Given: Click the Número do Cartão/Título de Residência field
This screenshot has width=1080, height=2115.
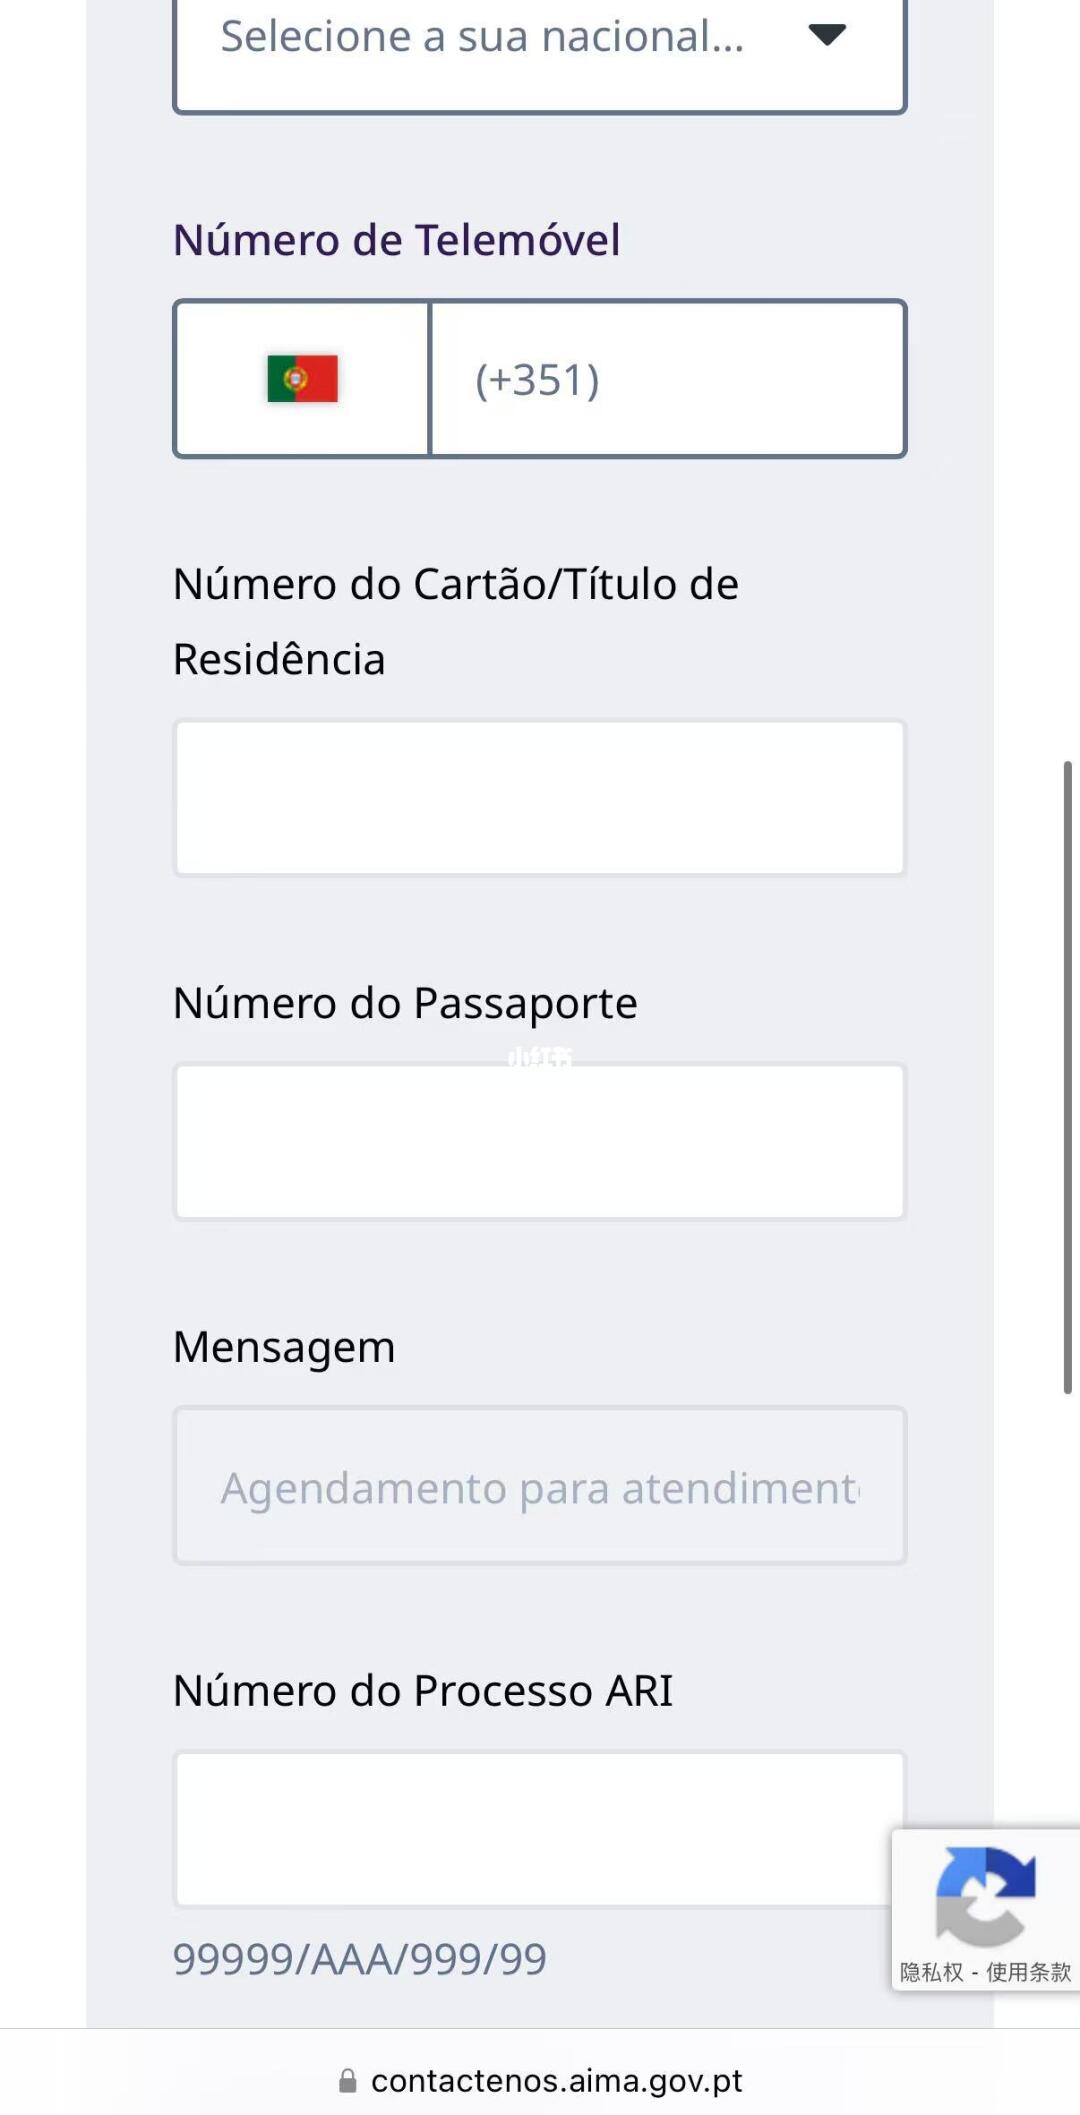Looking at the screenshot, I should [x=540, y=798].
